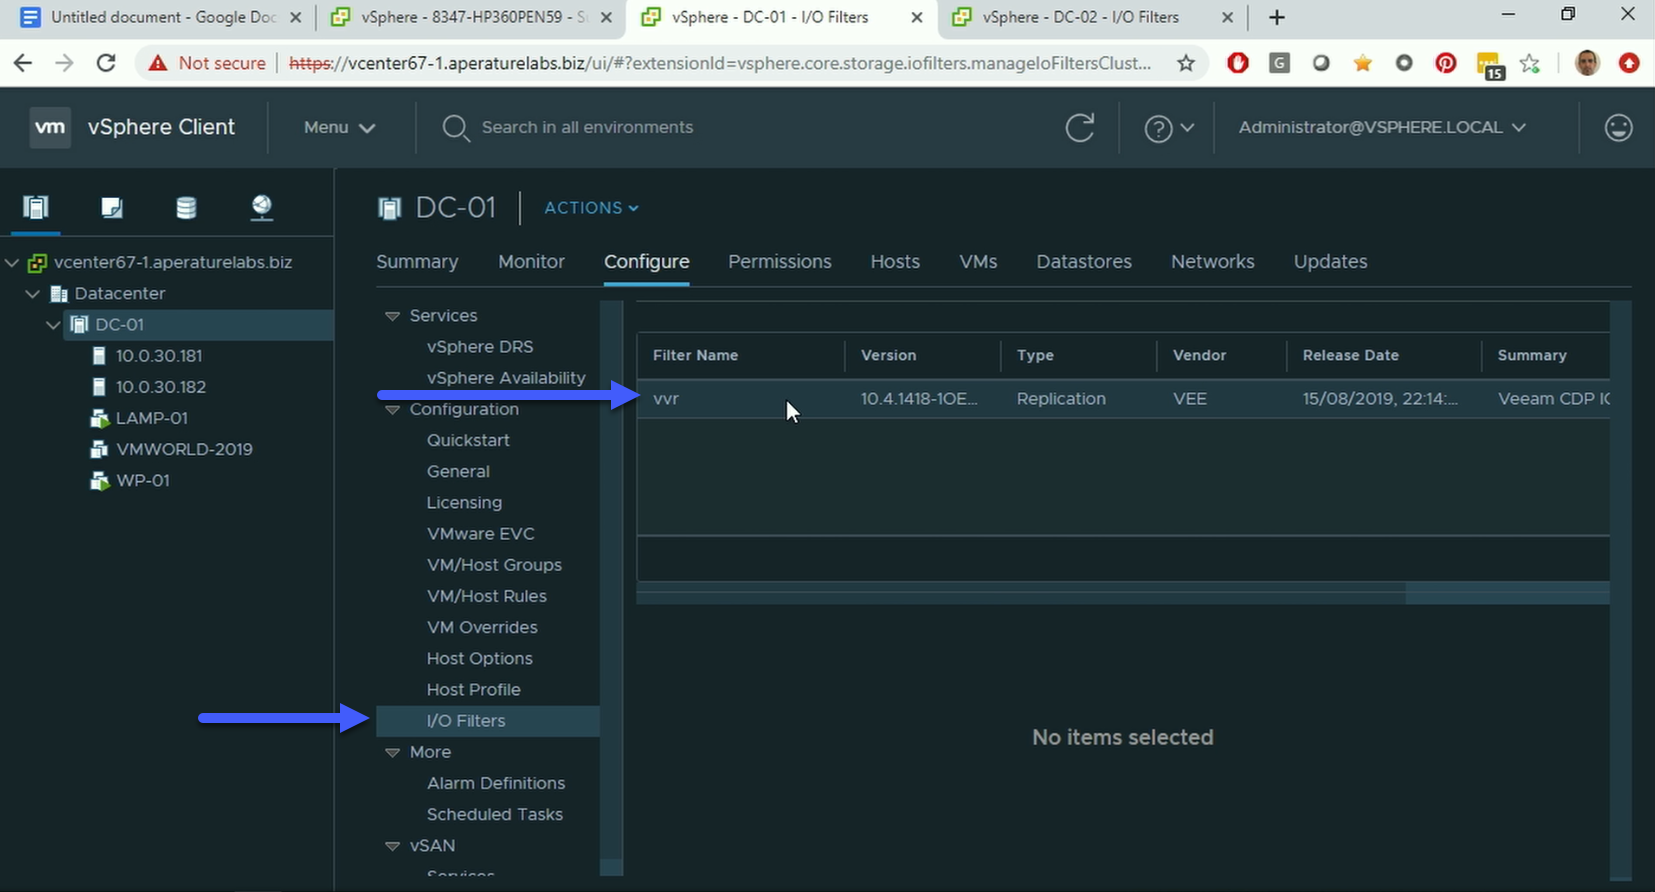Click the browser back arrow
This screenshot has width=1655, height=892.
click(23, 63)
